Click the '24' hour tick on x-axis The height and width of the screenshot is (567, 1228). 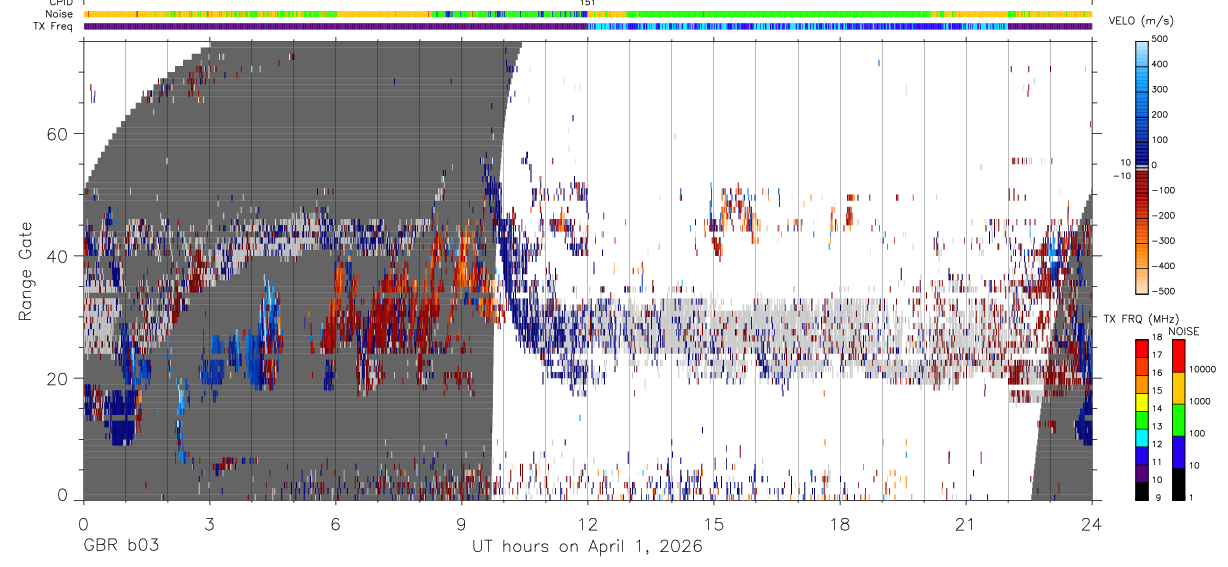coord(1091,524)
